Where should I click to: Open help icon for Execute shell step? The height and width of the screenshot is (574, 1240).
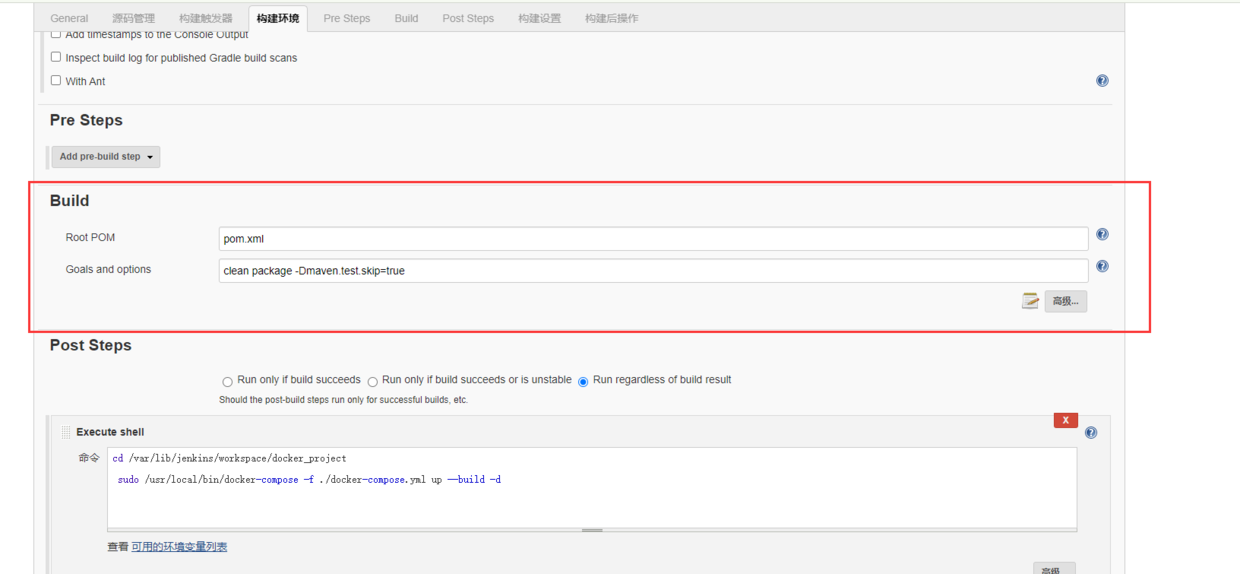click(x=1091, y=433)
